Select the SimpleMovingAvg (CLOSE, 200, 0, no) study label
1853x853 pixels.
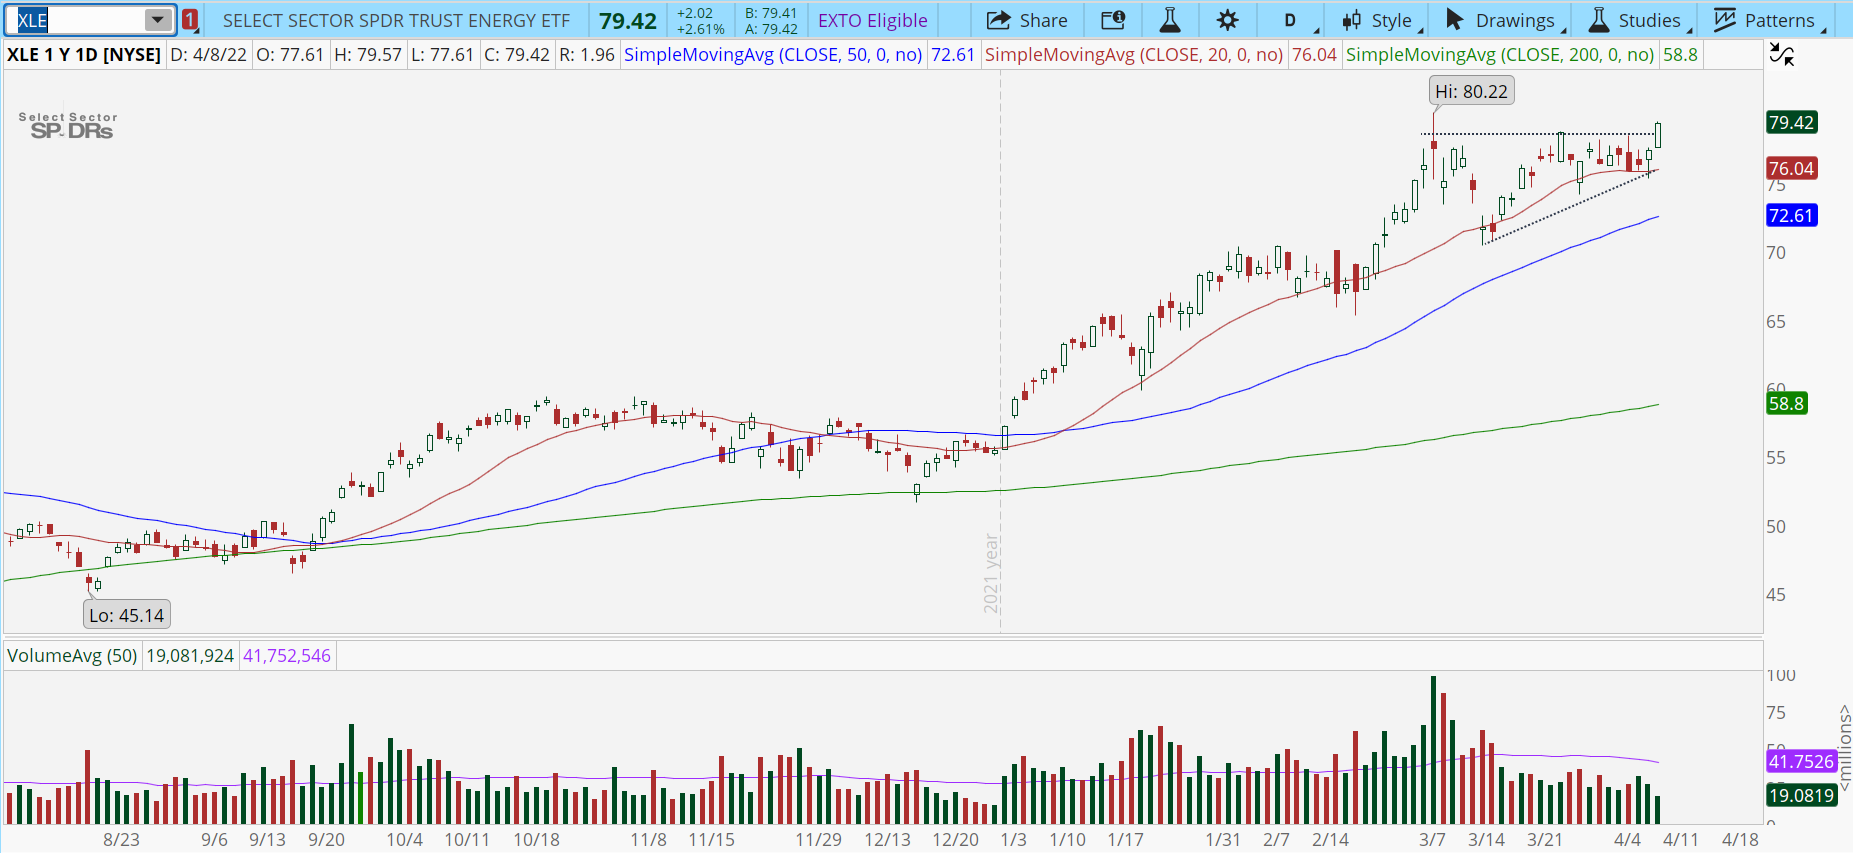coord(1500,55)
